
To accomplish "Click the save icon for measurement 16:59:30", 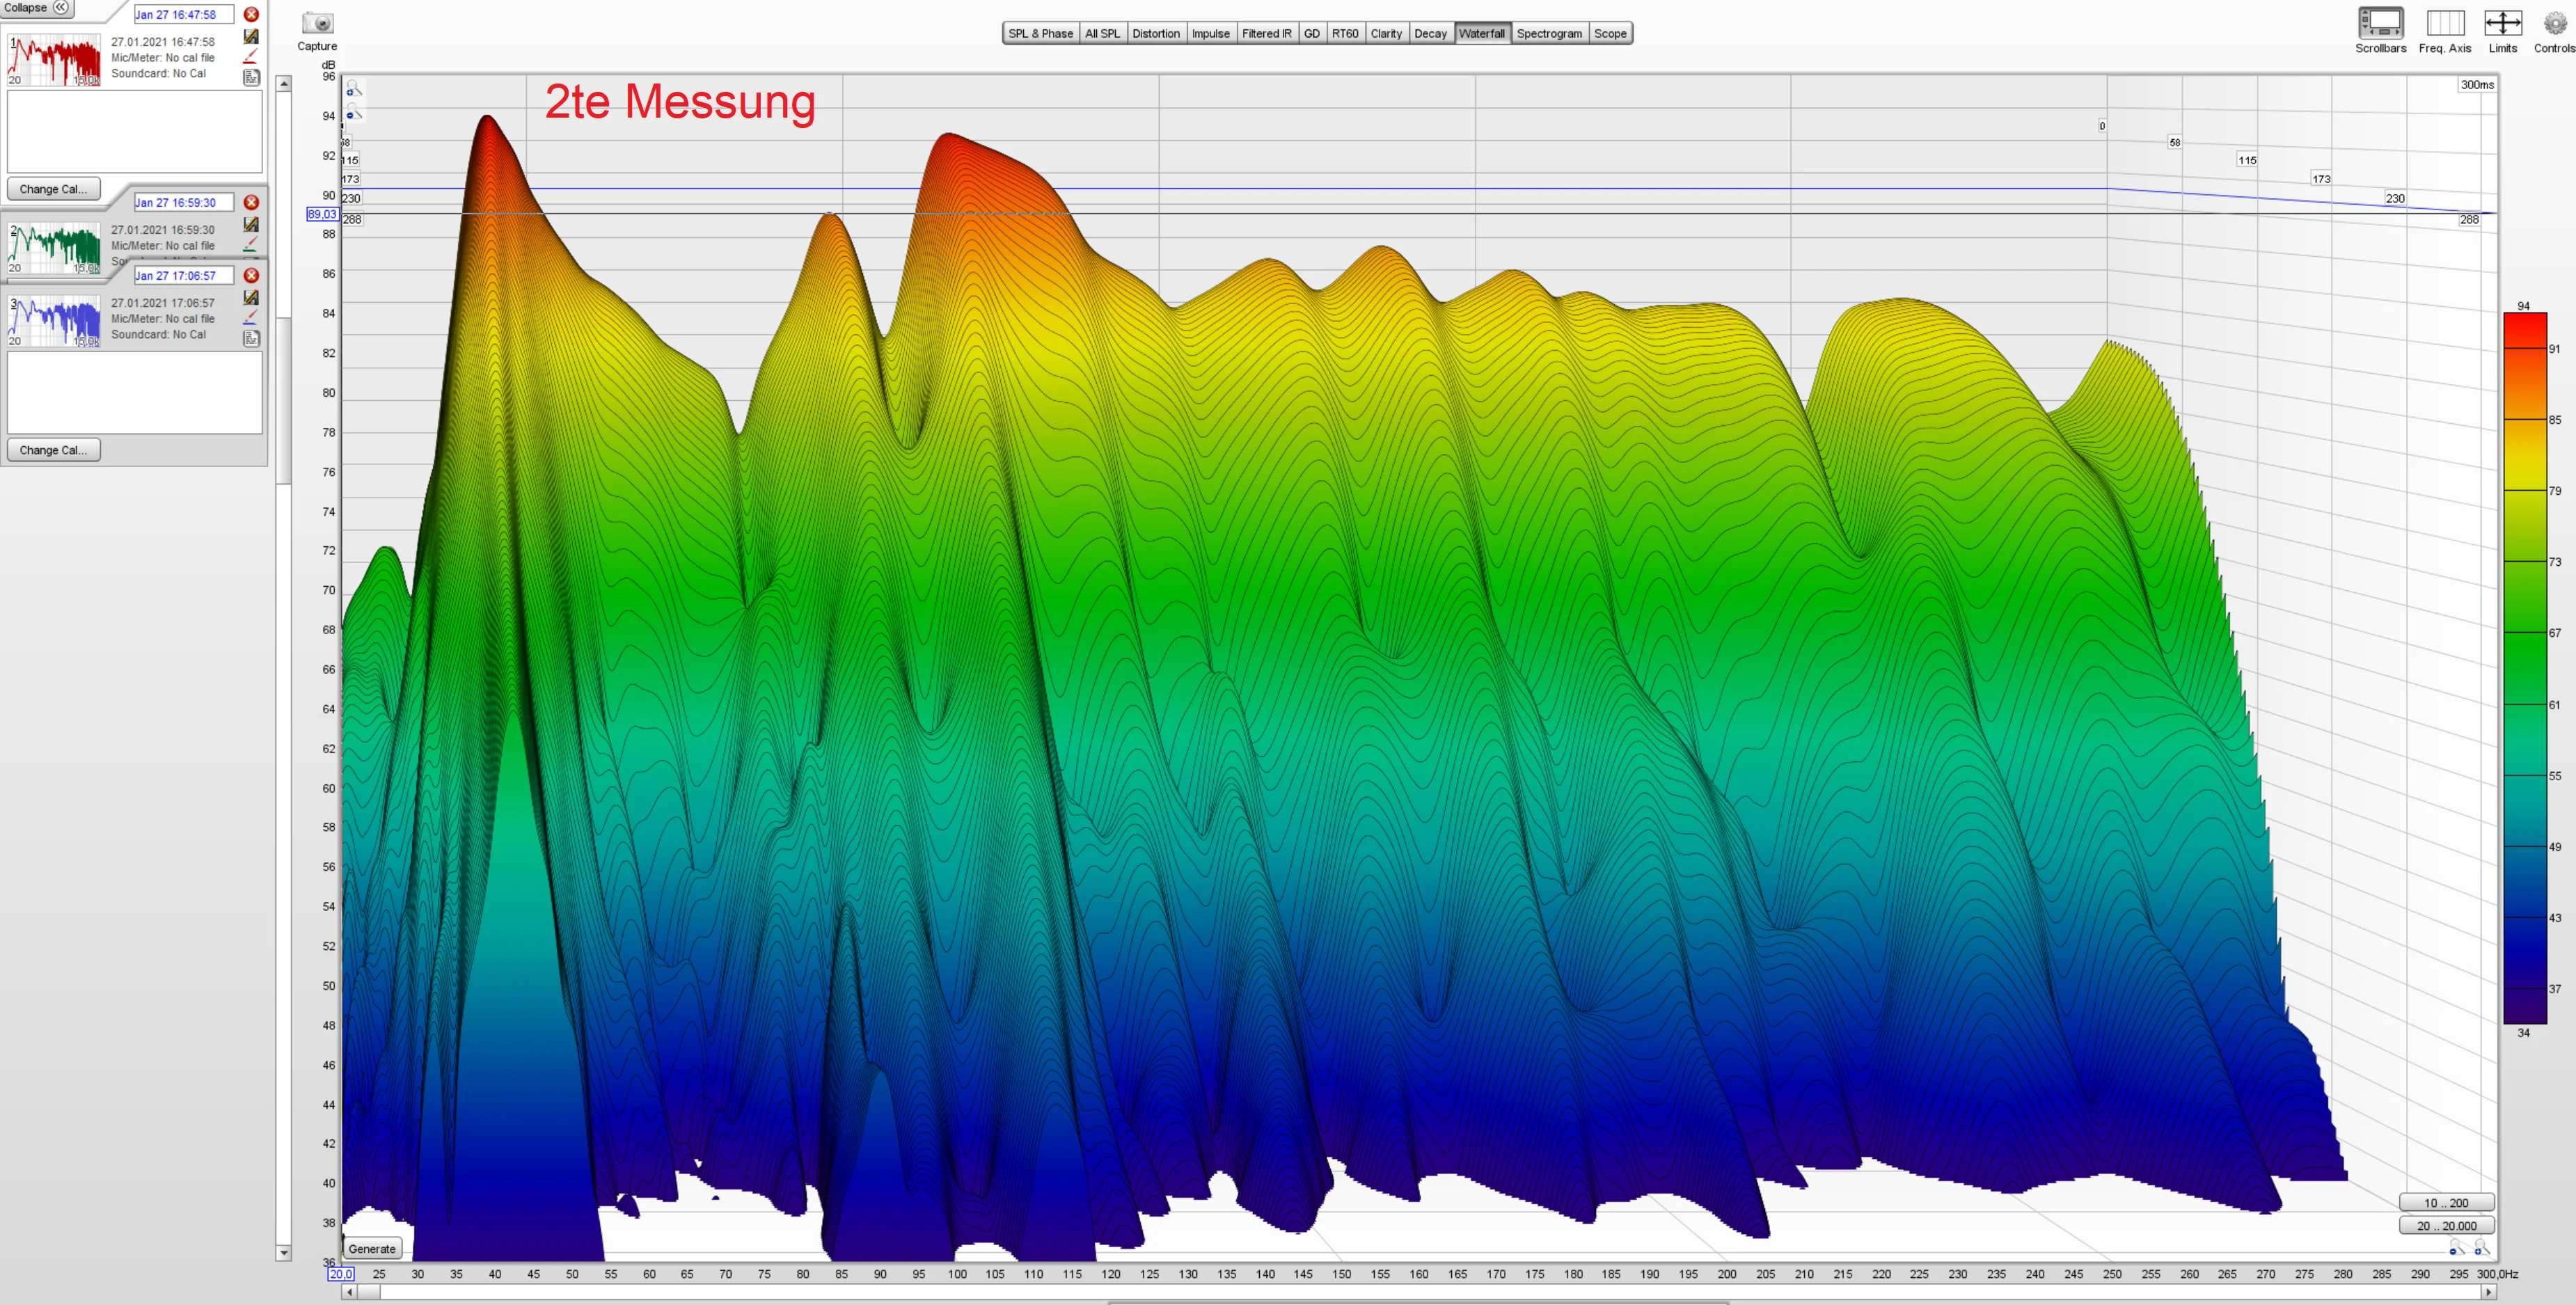I will 251,224.
